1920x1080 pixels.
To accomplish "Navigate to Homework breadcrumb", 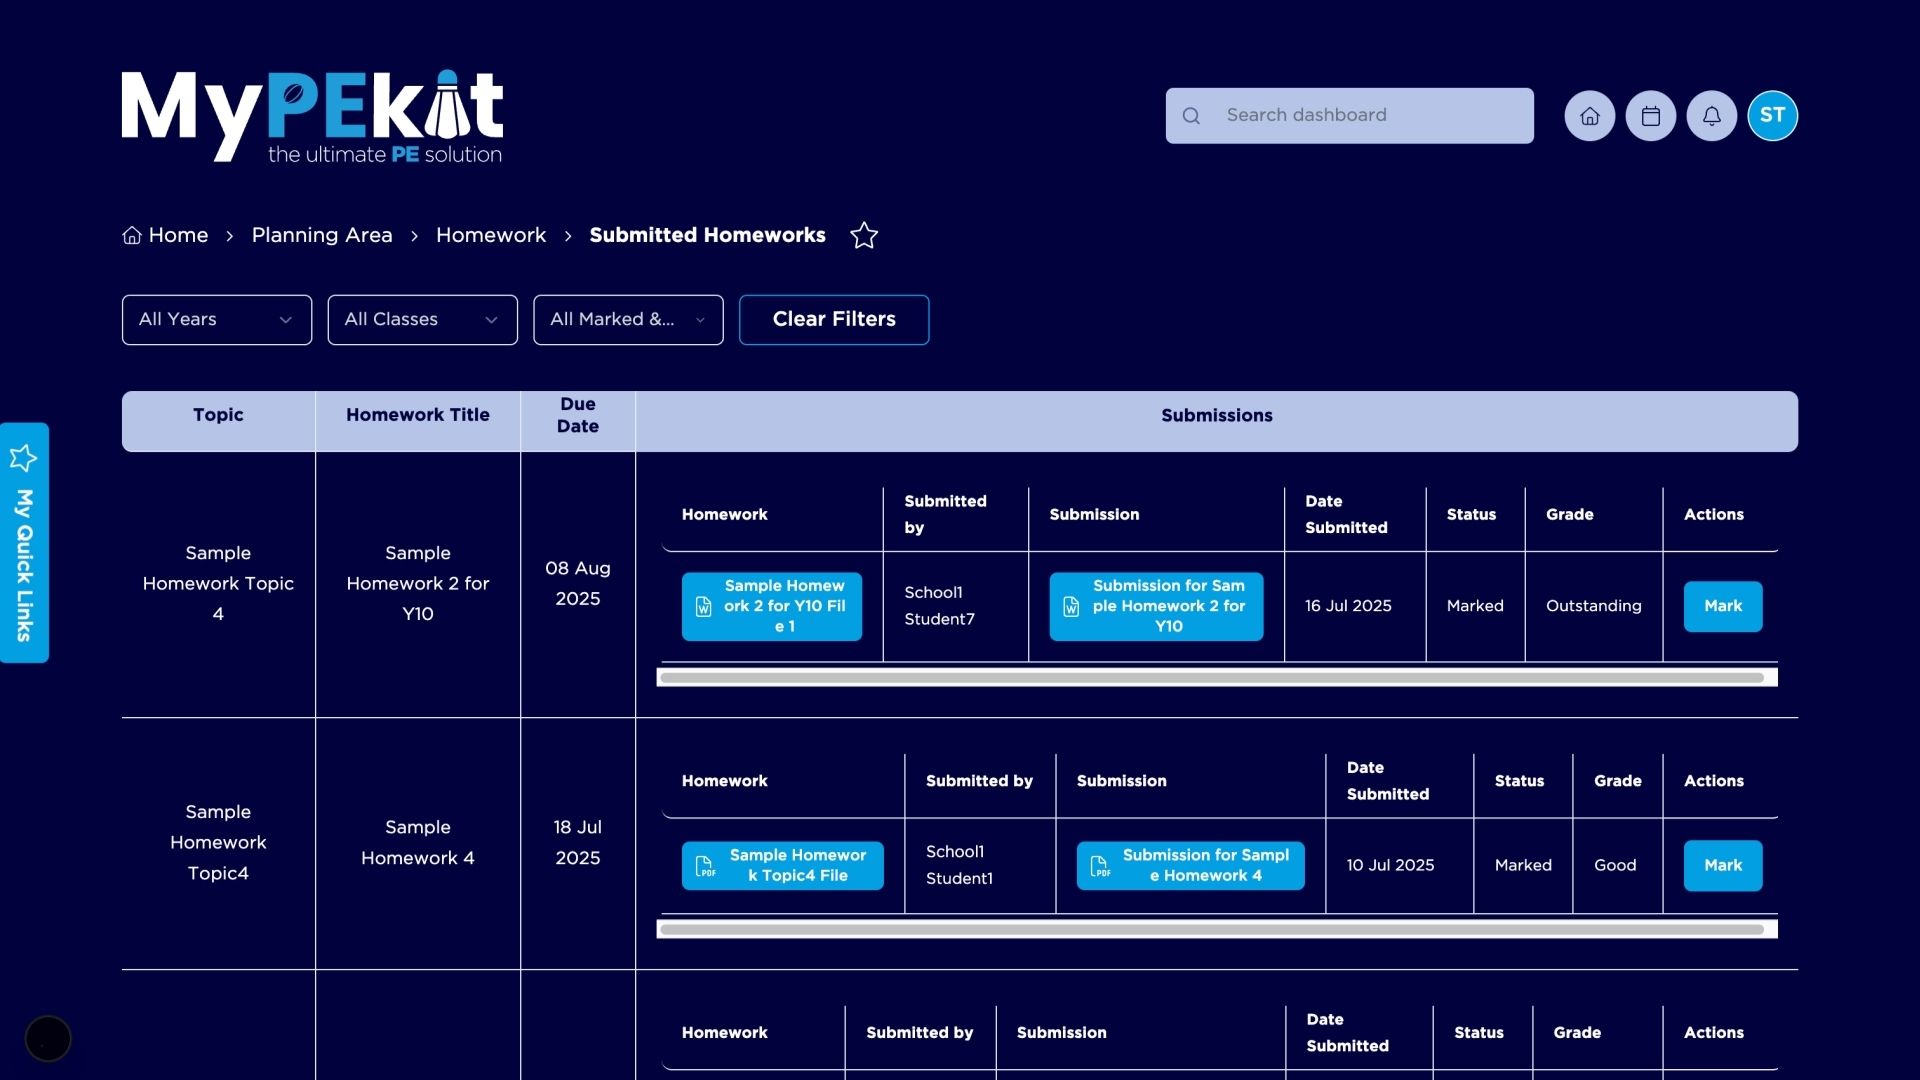I will pyautogui.click(x=490, y=235).
